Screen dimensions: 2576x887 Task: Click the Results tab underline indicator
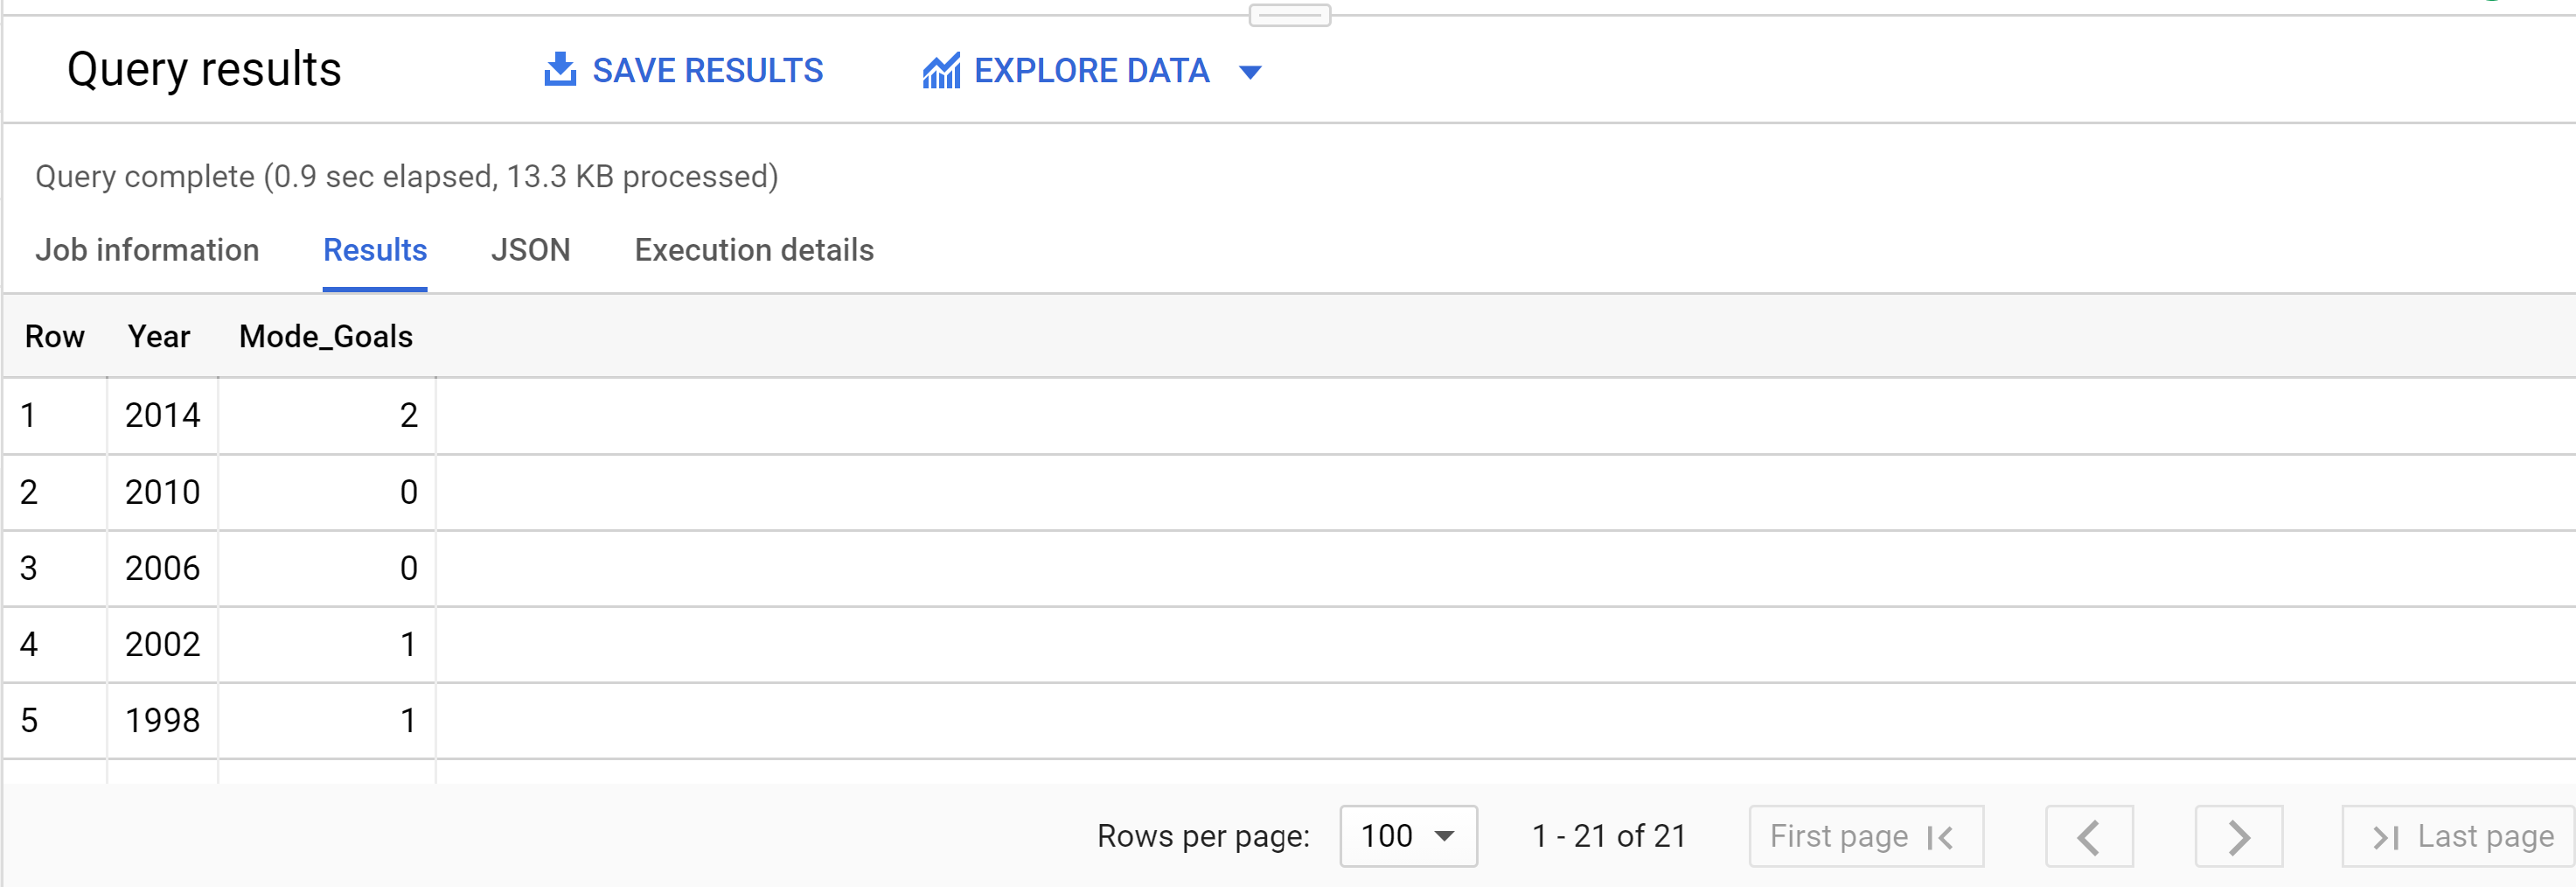pyautogui.click(x=375, y=291)
